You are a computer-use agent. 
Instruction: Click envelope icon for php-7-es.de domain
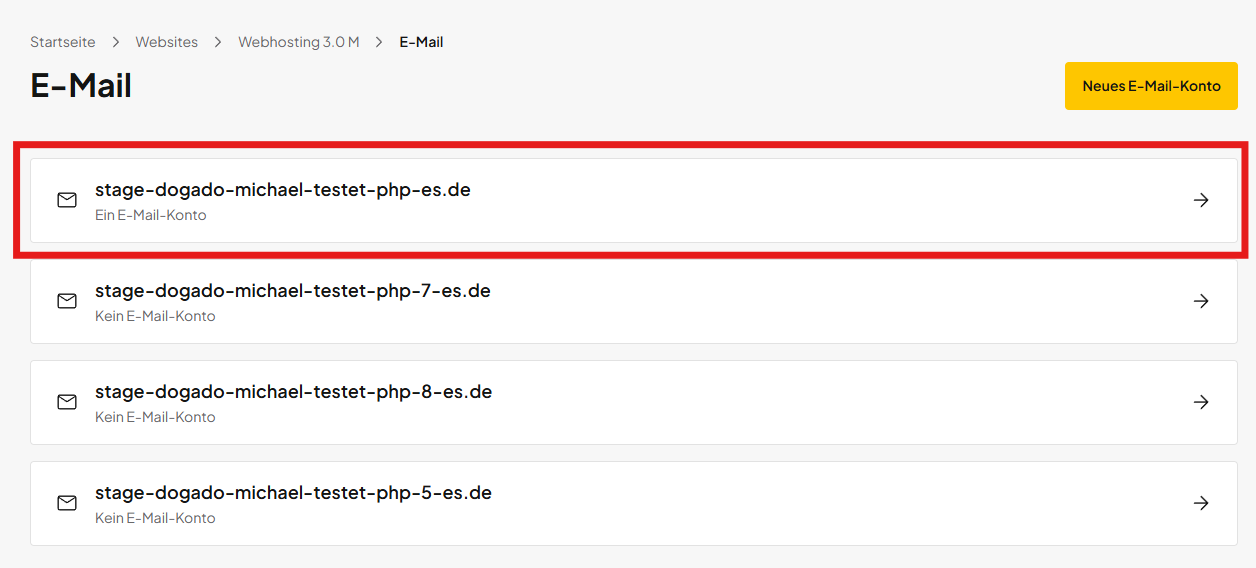pos(67,301)
